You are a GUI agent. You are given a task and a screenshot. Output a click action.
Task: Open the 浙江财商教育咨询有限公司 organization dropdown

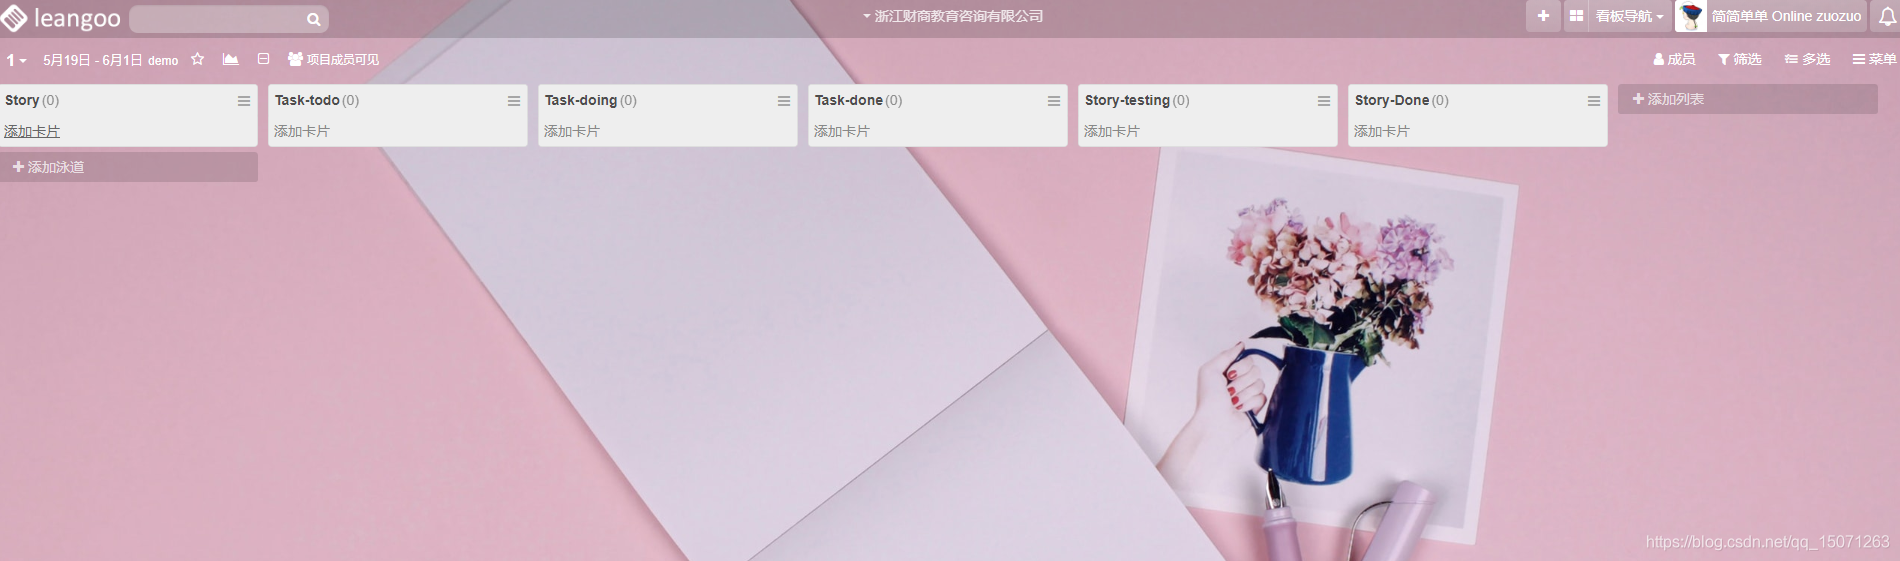(953, 16)
